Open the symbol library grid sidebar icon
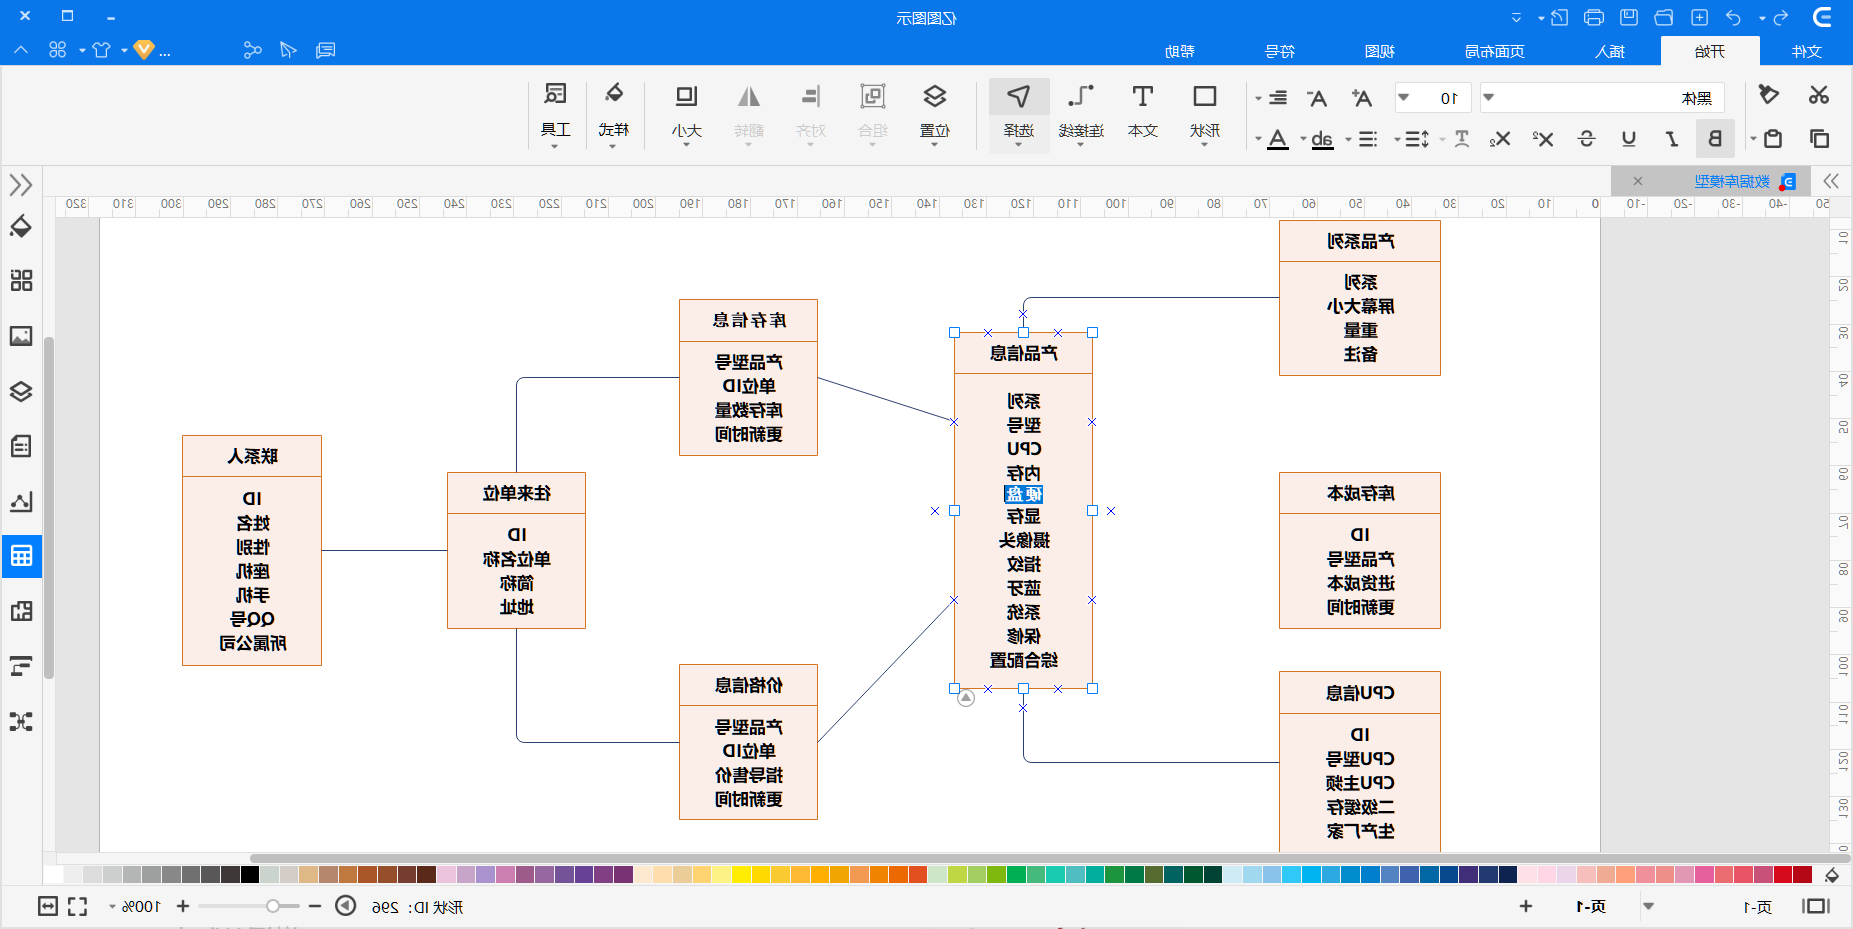The width and height of the screenshot is (1853, 929). coord(21,280)
